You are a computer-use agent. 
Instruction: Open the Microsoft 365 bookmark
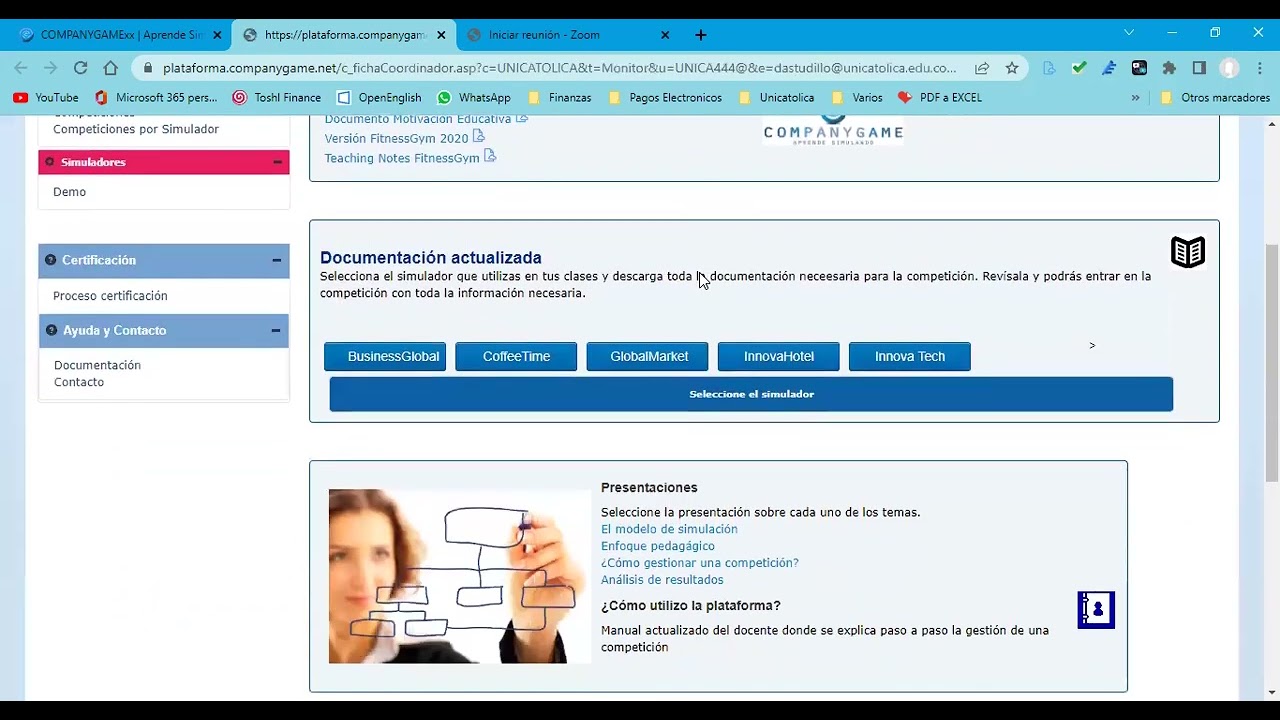156,98
